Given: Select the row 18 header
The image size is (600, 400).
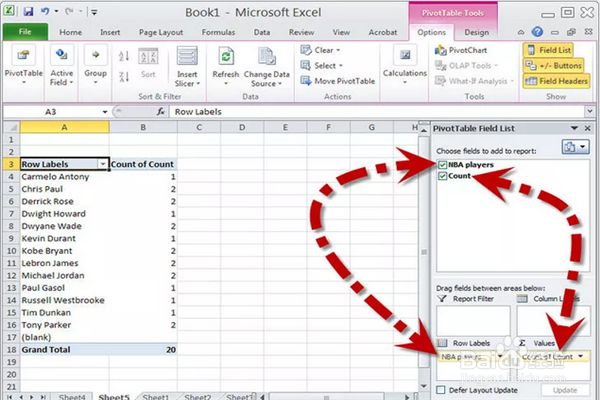Looking at the screenshot, I should pos(11,349).
